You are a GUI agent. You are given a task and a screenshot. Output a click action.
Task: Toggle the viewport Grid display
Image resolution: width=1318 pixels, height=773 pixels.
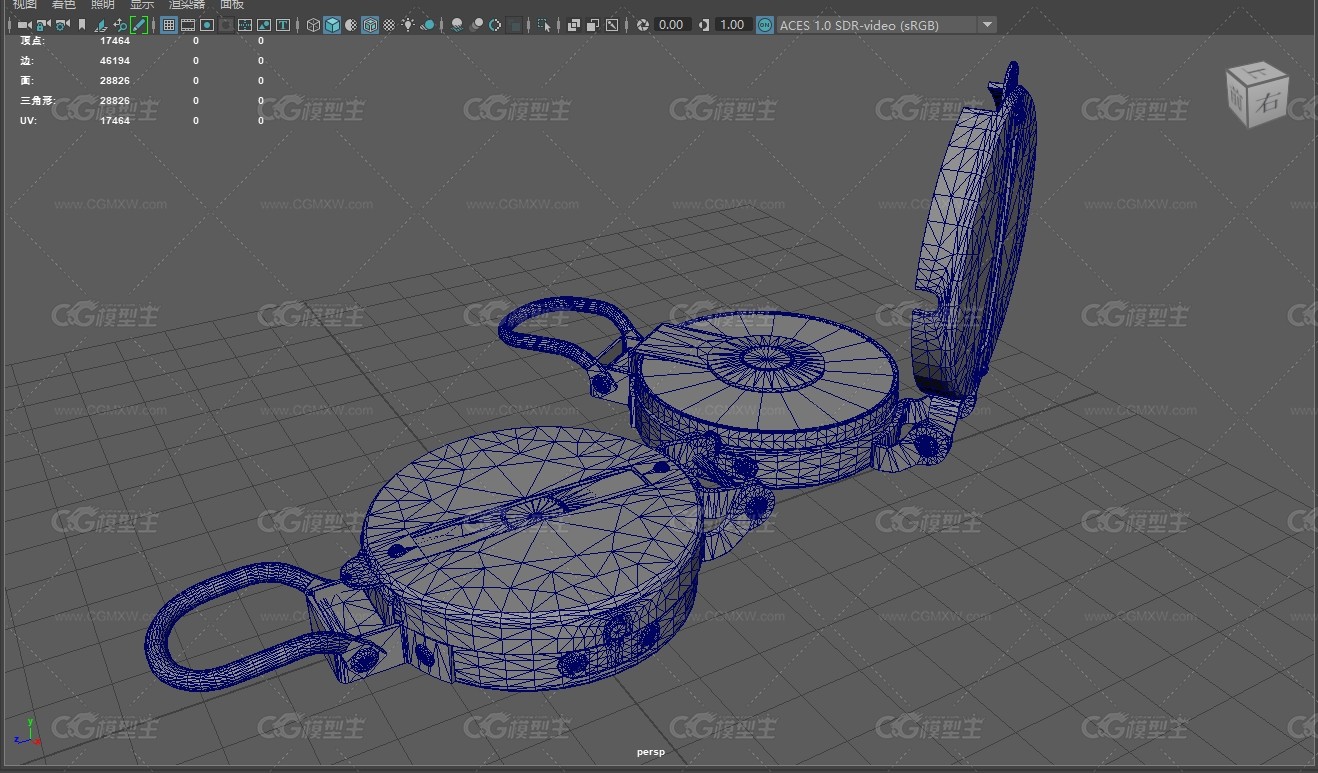(x=169, y=25)
